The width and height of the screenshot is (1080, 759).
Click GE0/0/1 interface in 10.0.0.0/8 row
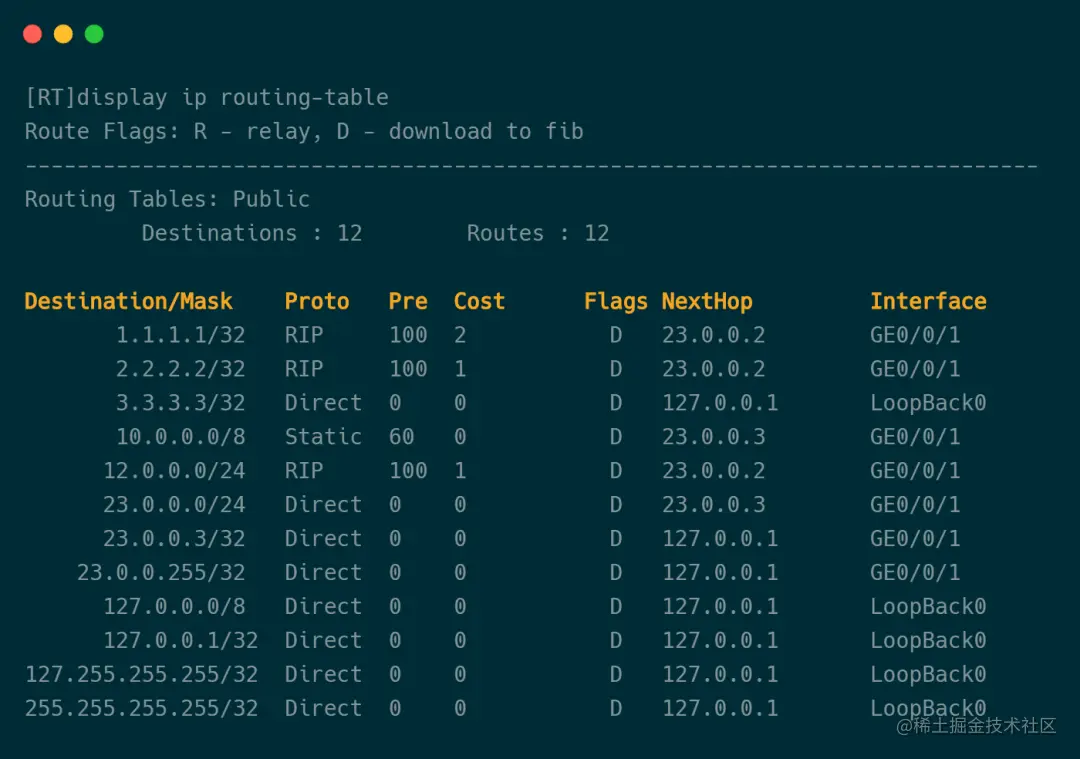tap(915, 437)
